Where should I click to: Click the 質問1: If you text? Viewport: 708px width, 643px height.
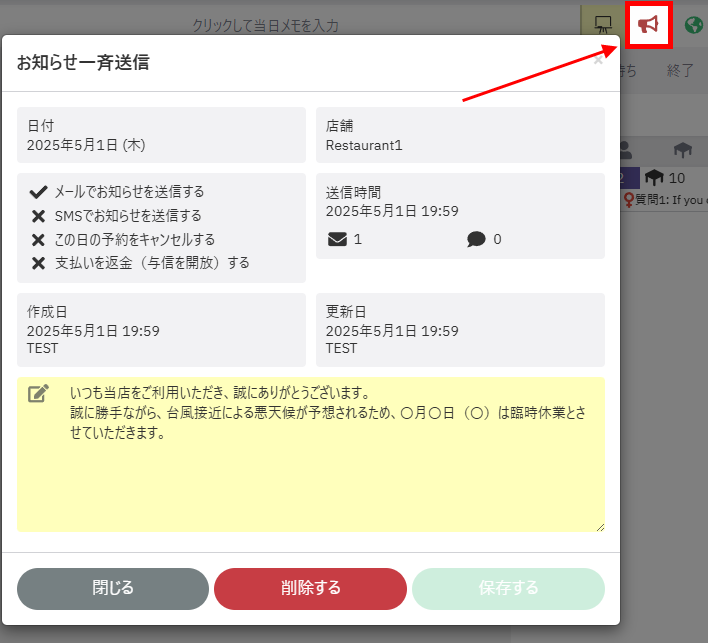[x=671, y=200]
